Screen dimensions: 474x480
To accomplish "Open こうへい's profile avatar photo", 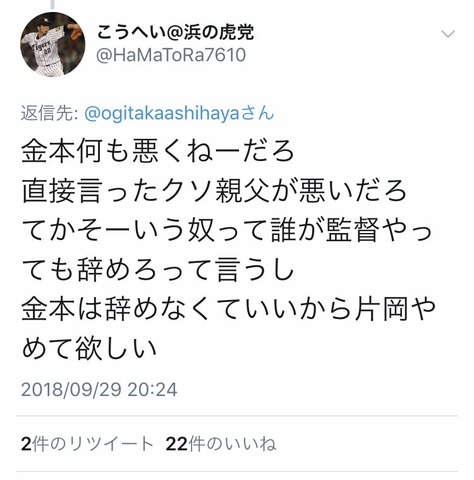I will [x=53, y=45].
